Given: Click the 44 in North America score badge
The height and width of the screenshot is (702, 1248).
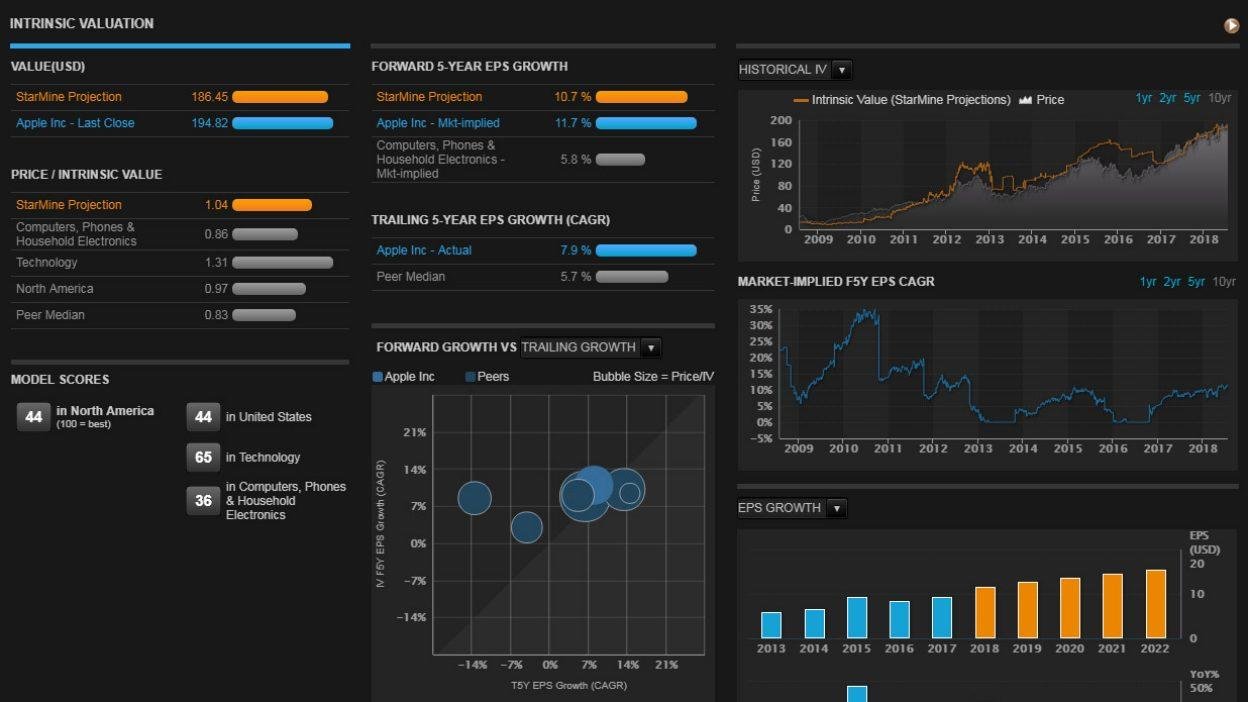Looking at the screenshot, I should click(x=33, y=417).
